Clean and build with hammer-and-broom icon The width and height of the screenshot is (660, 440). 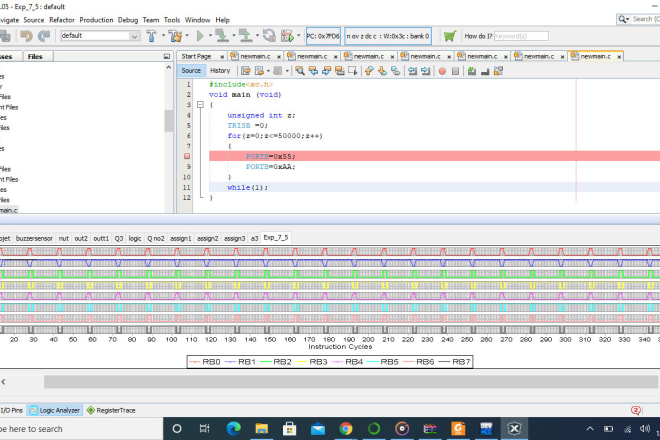pos(175,36)
